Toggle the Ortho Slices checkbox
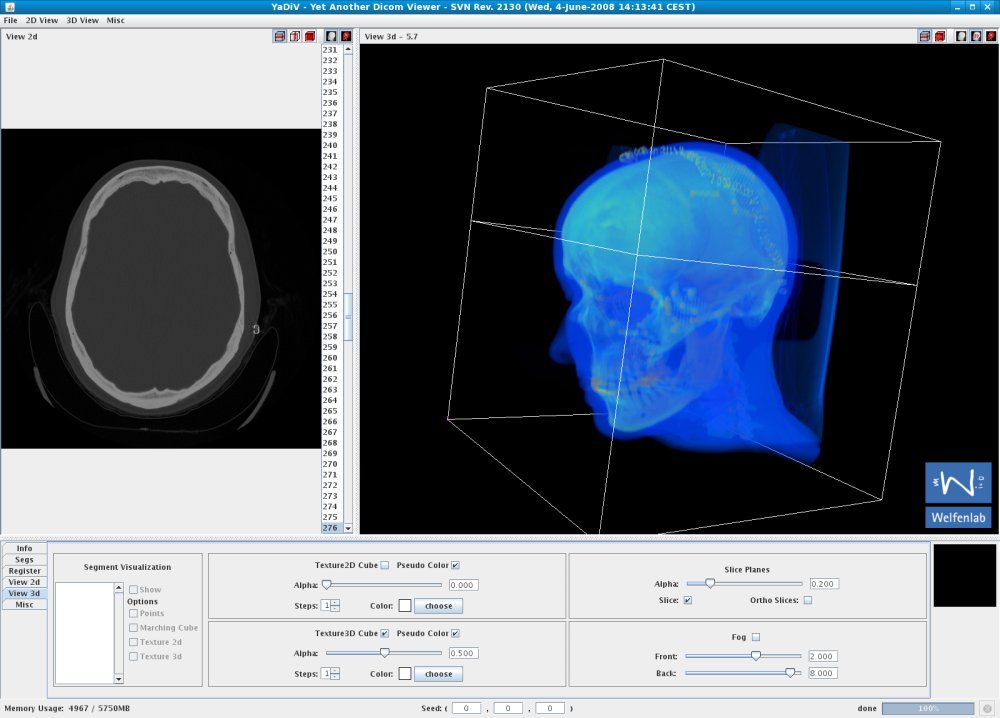 (807, 601)
